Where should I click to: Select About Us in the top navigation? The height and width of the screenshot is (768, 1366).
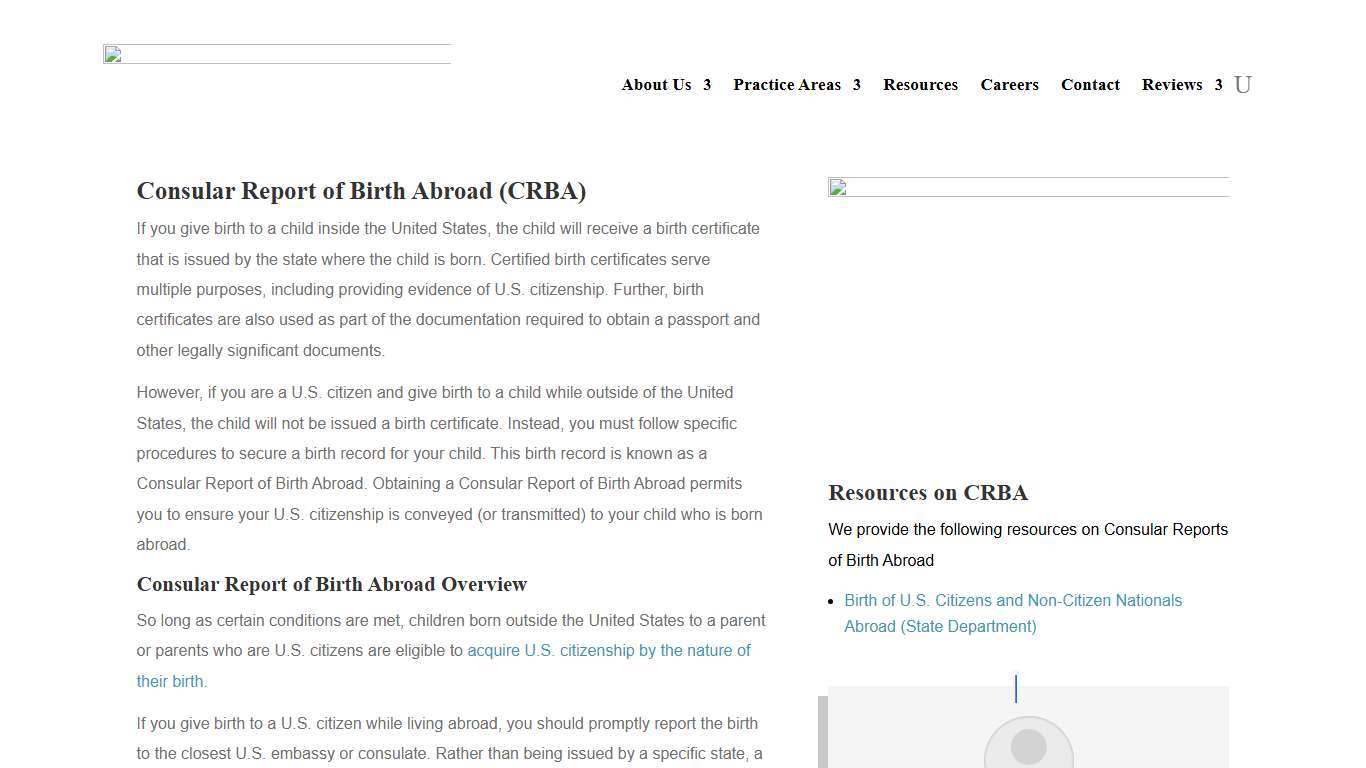(656, 85)
